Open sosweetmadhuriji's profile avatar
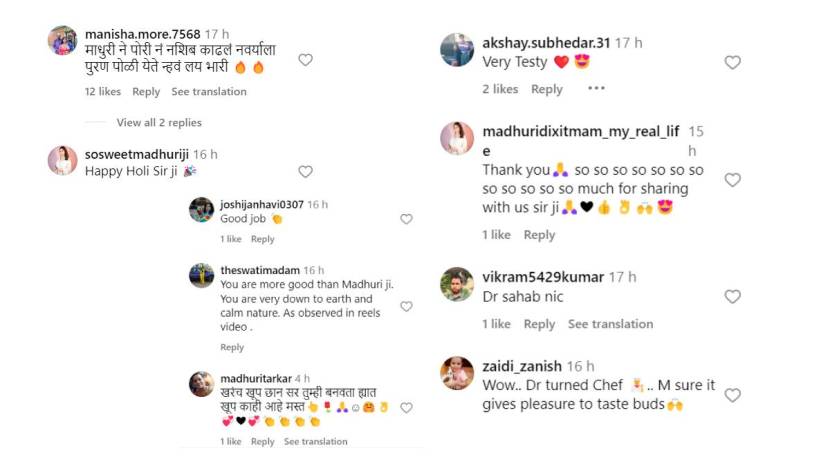Viewport: 830px width, 466px height. 62,160
